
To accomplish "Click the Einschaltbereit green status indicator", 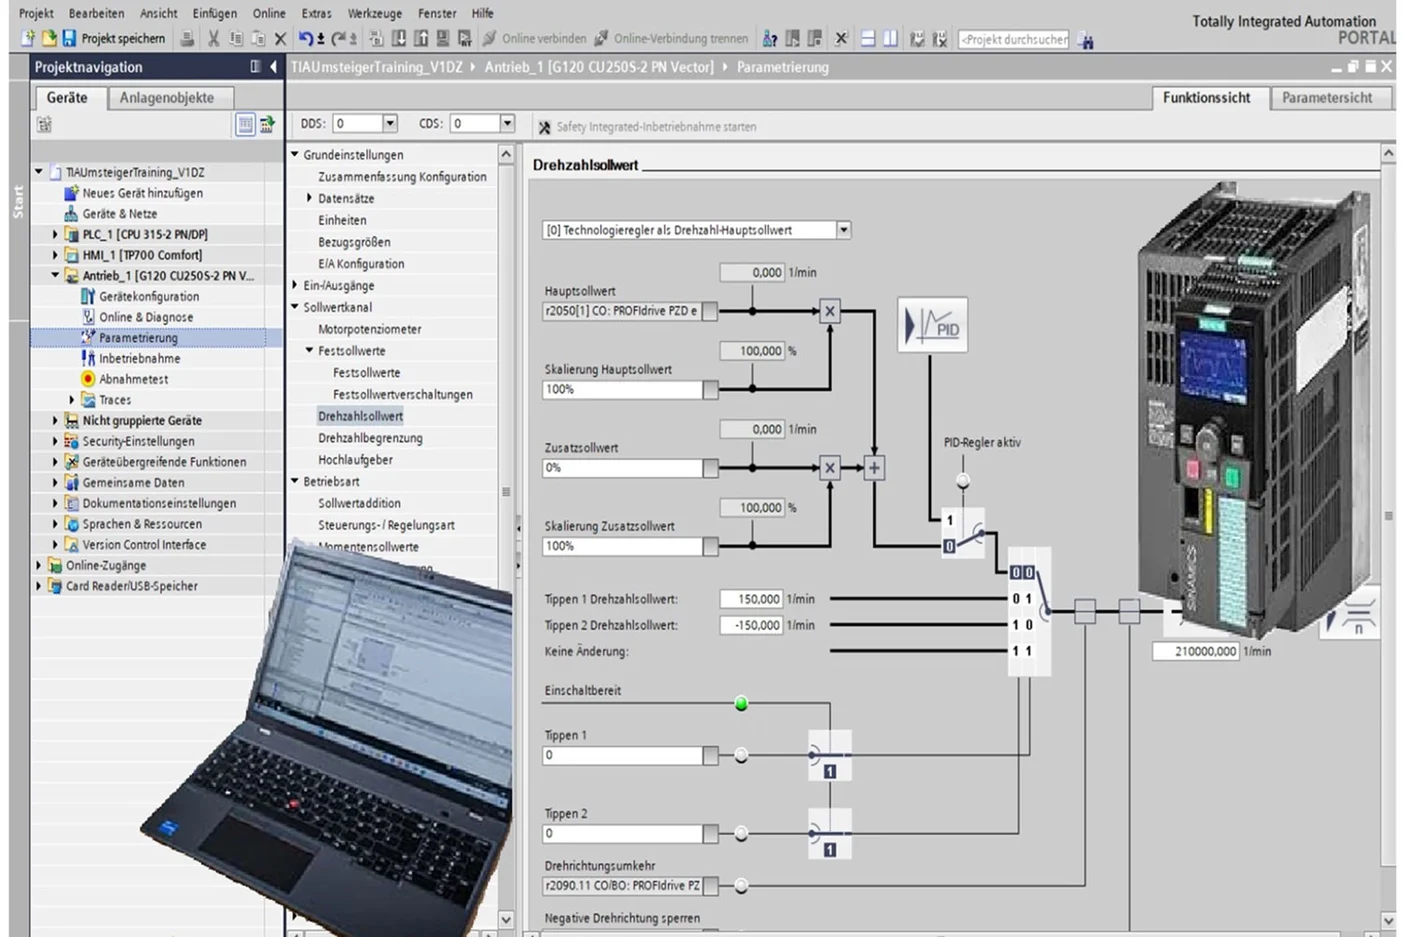I will pyautogui.click(x=741, y=704).
